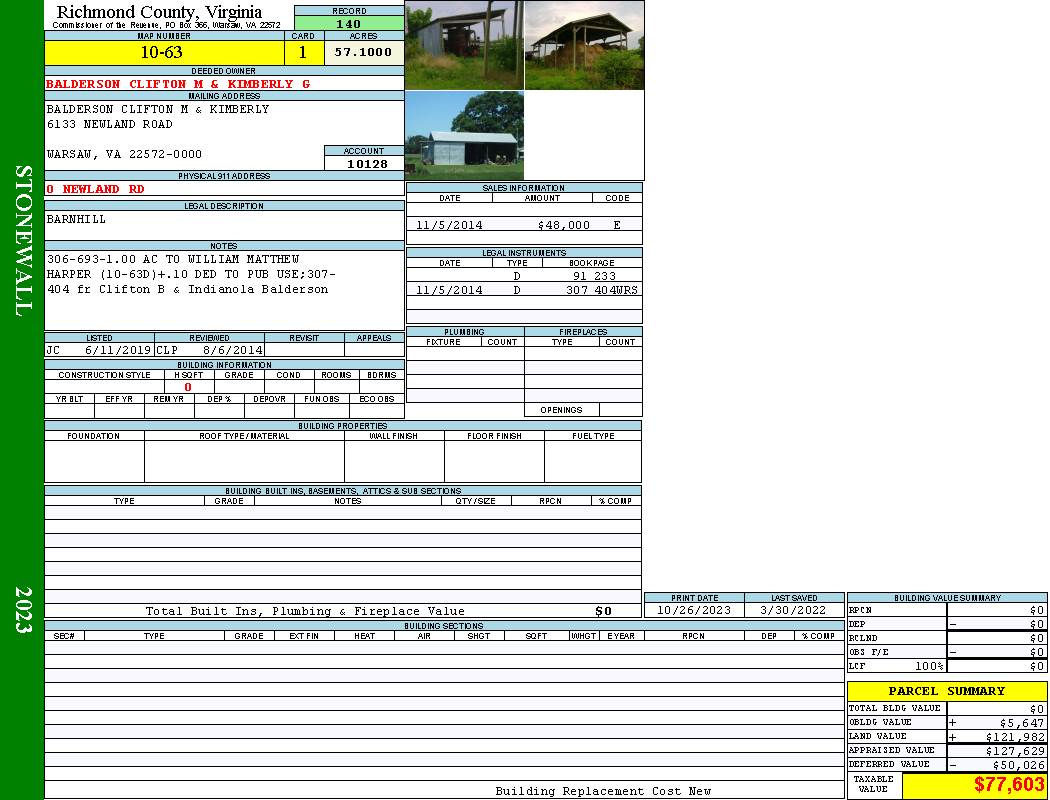Open the top-right open shed photo
Viewport: 1050px width, 800px height.
pyautogui.click(x=584, y=45)
